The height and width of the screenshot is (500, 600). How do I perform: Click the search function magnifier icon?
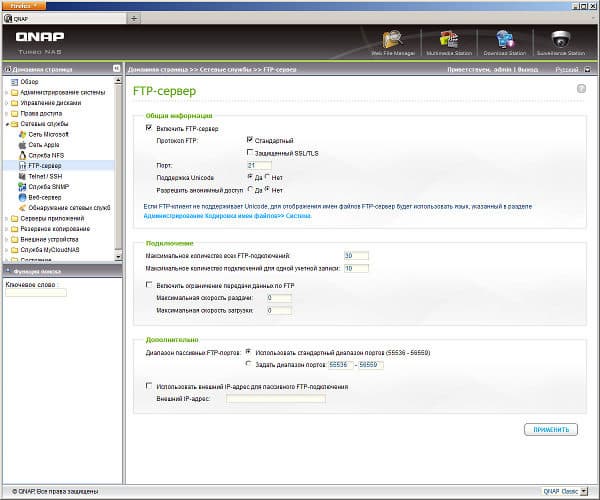[8, 271]
